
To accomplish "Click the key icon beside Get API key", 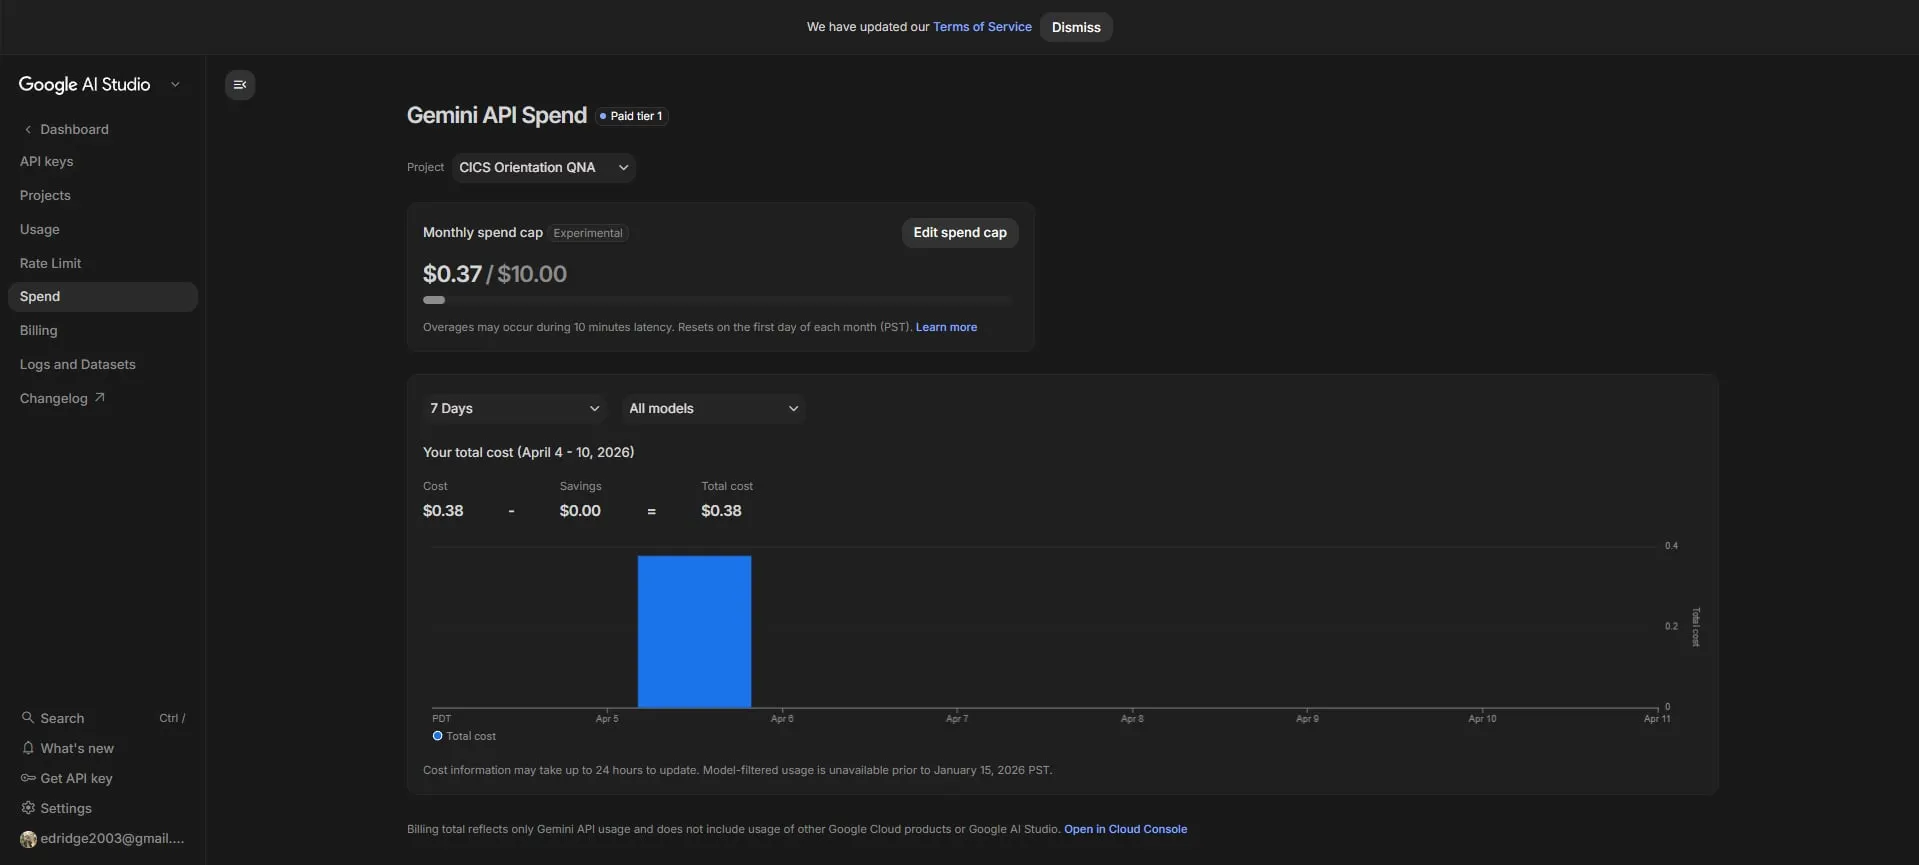I will pyautogui.click(x=28, y=778).
